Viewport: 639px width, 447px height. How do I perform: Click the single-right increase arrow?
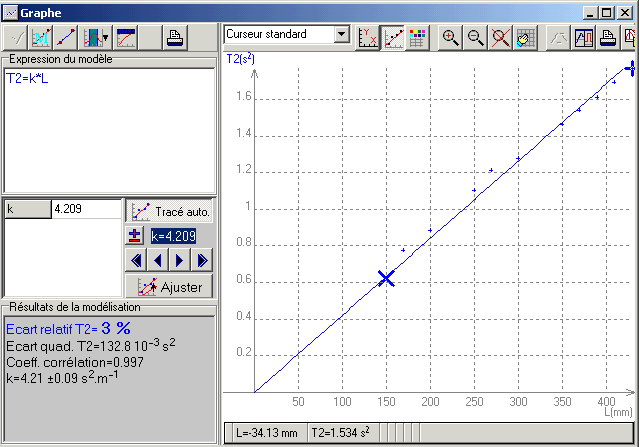click(180, 260)
